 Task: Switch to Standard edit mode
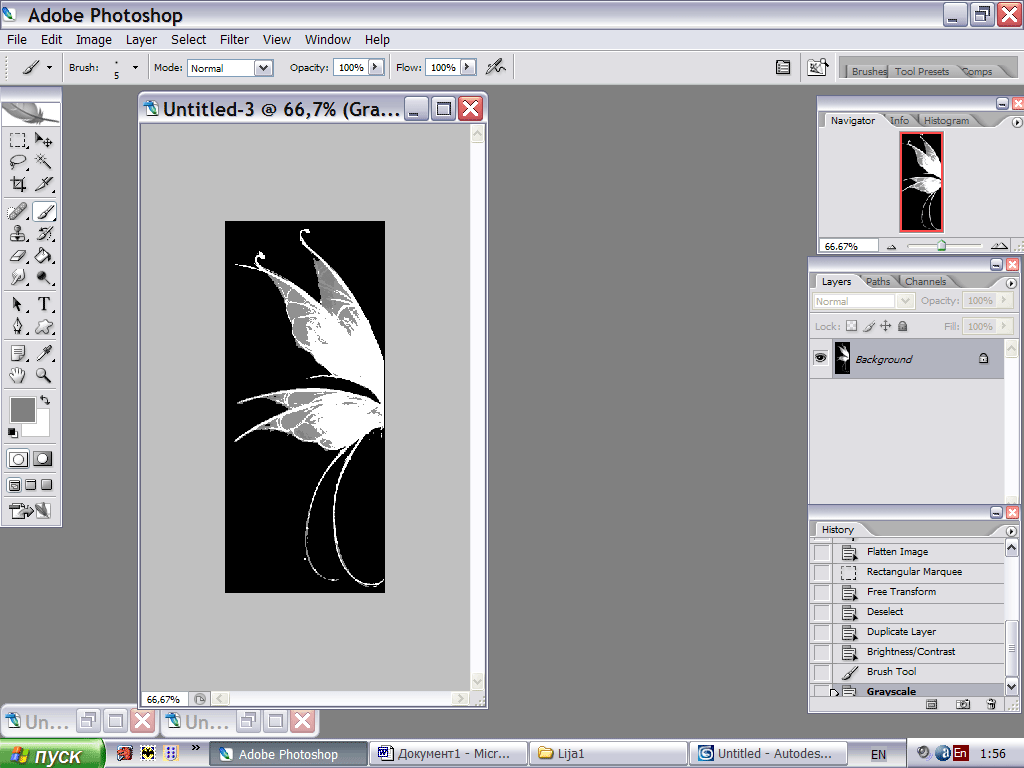click(x=18, y=459)
